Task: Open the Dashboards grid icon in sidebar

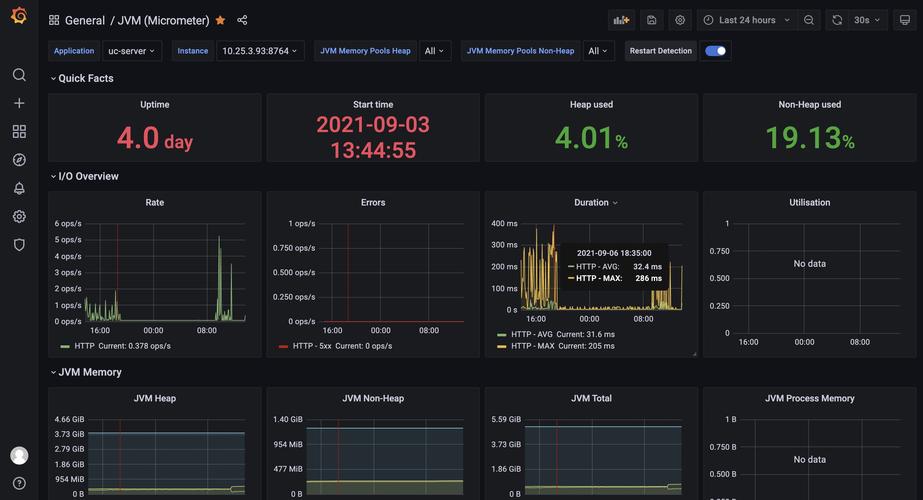Action: [19, 131]
